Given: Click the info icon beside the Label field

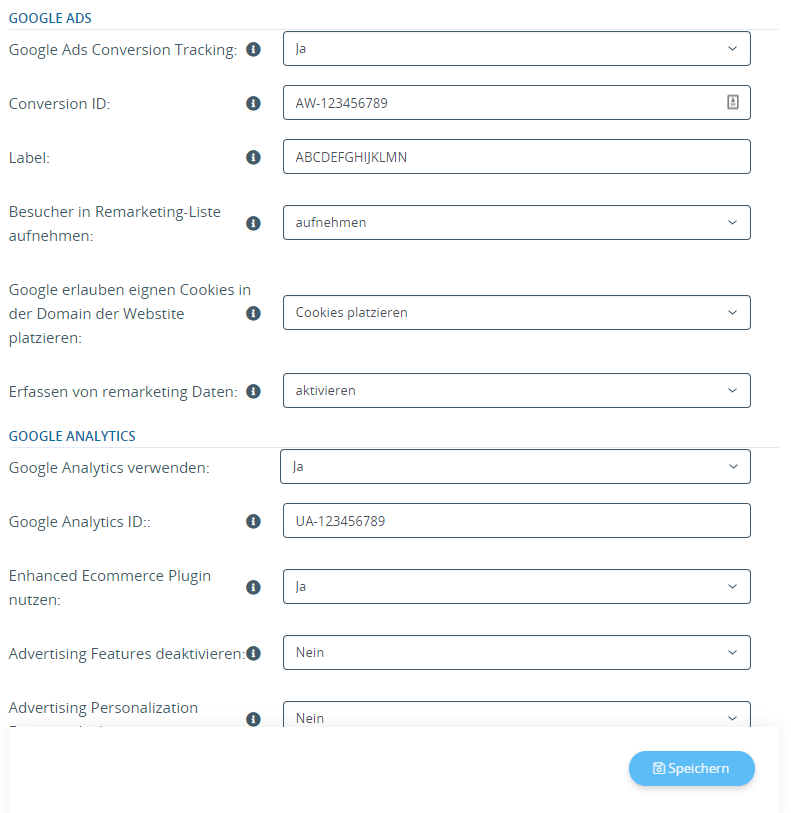Looking at the screenshot, I should pos(253,157).
